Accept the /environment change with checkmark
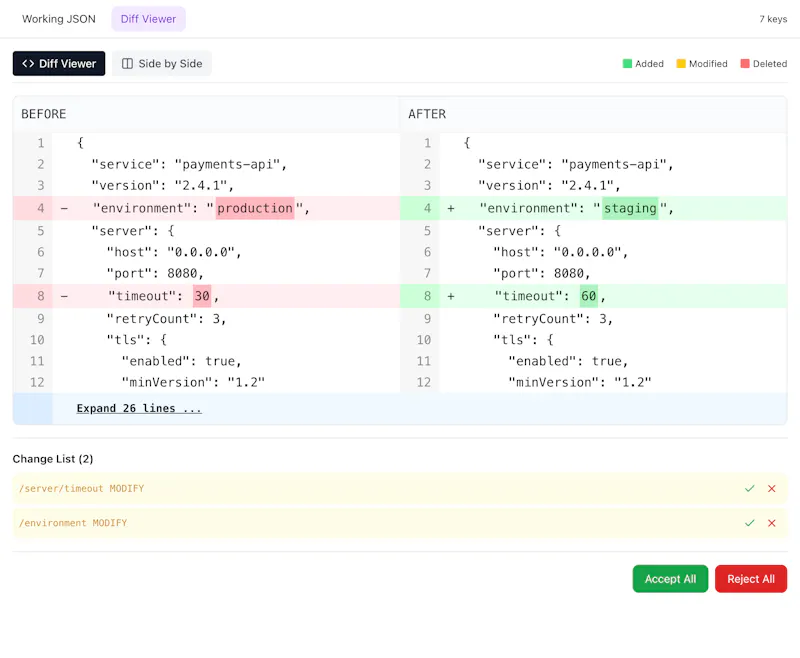Viewport: 800px width, 658px height. (x=749, y=523)
